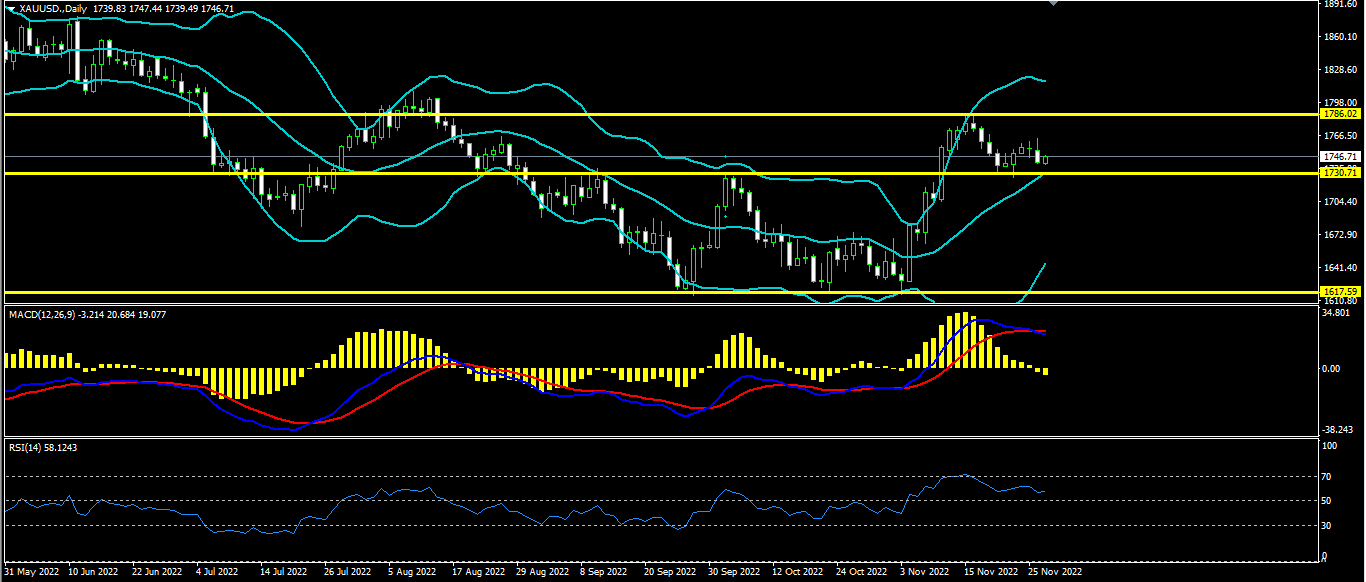Click the -38.243 MACD scale value
The width and height of the screenshot is (1366, 582).
tap(1337, 430)
